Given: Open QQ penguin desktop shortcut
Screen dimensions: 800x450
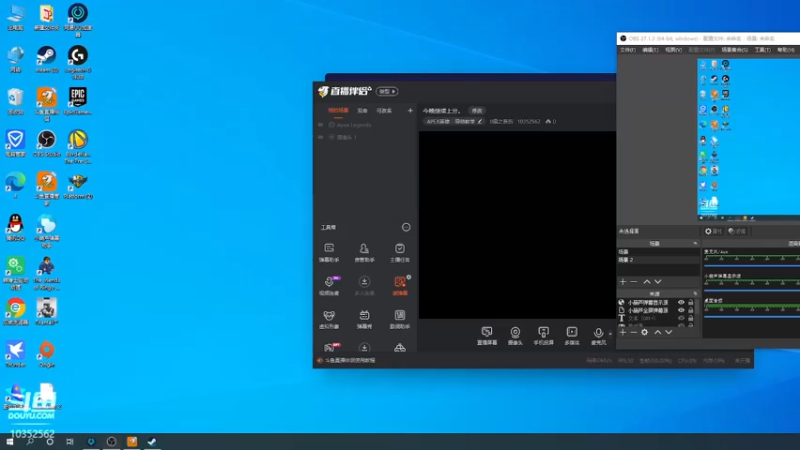Looking at the screenshot, I should click(x=15, y=228).
